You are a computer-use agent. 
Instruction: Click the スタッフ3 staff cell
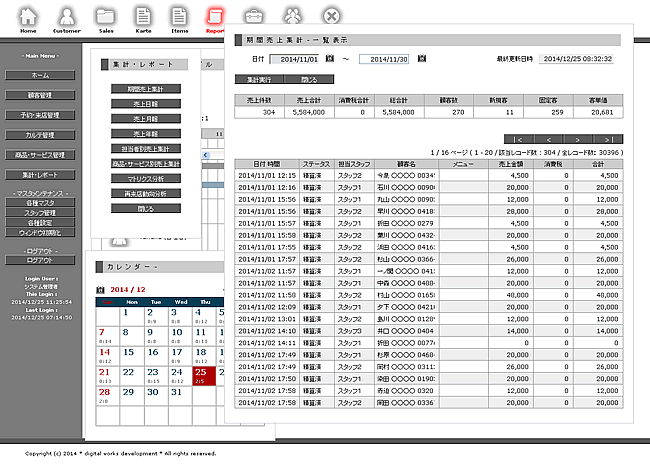[x=354, y=331]
